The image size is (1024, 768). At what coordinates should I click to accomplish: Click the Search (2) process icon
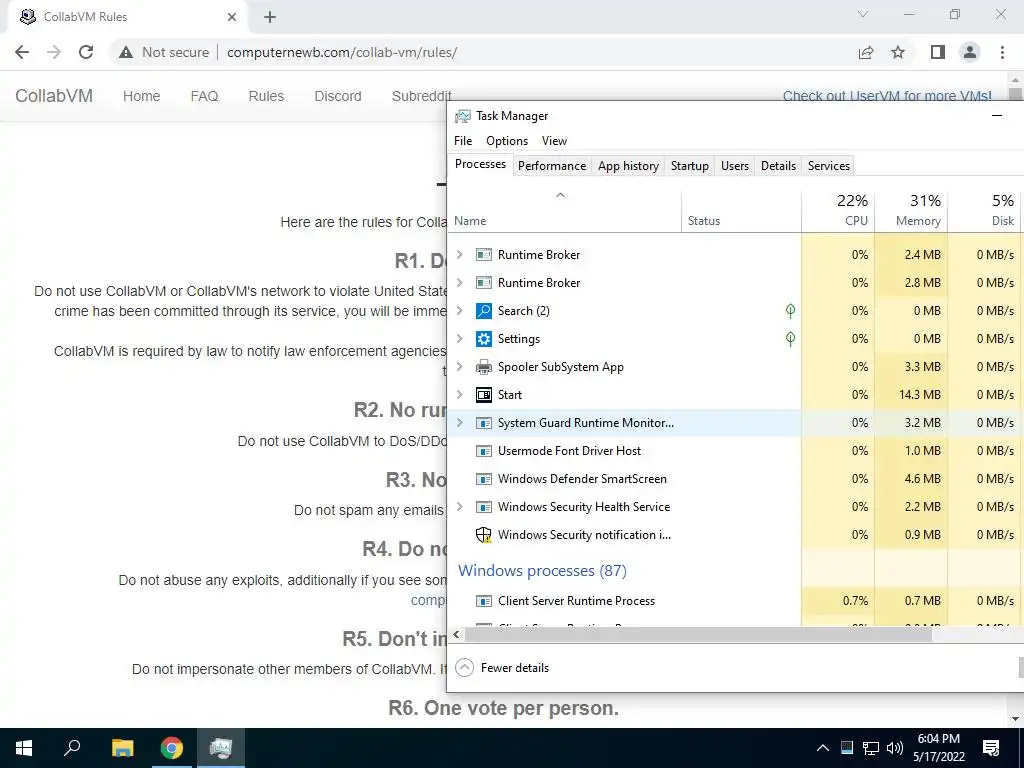pyautogui.click(x=483, y=311)
